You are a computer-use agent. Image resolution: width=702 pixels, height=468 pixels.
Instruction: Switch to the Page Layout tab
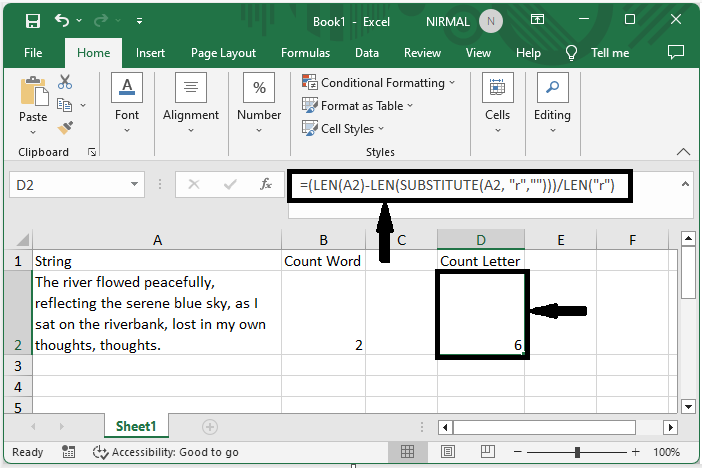tap(223, 53)
